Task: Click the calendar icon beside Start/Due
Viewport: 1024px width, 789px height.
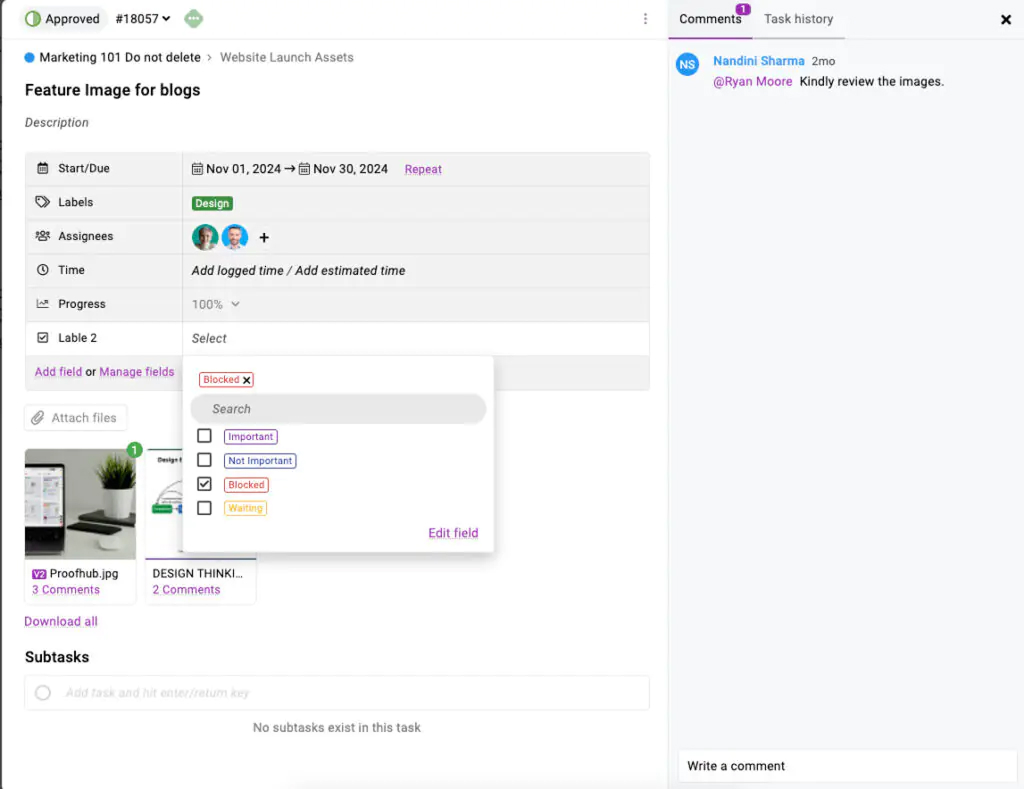Action: [42, 168]
